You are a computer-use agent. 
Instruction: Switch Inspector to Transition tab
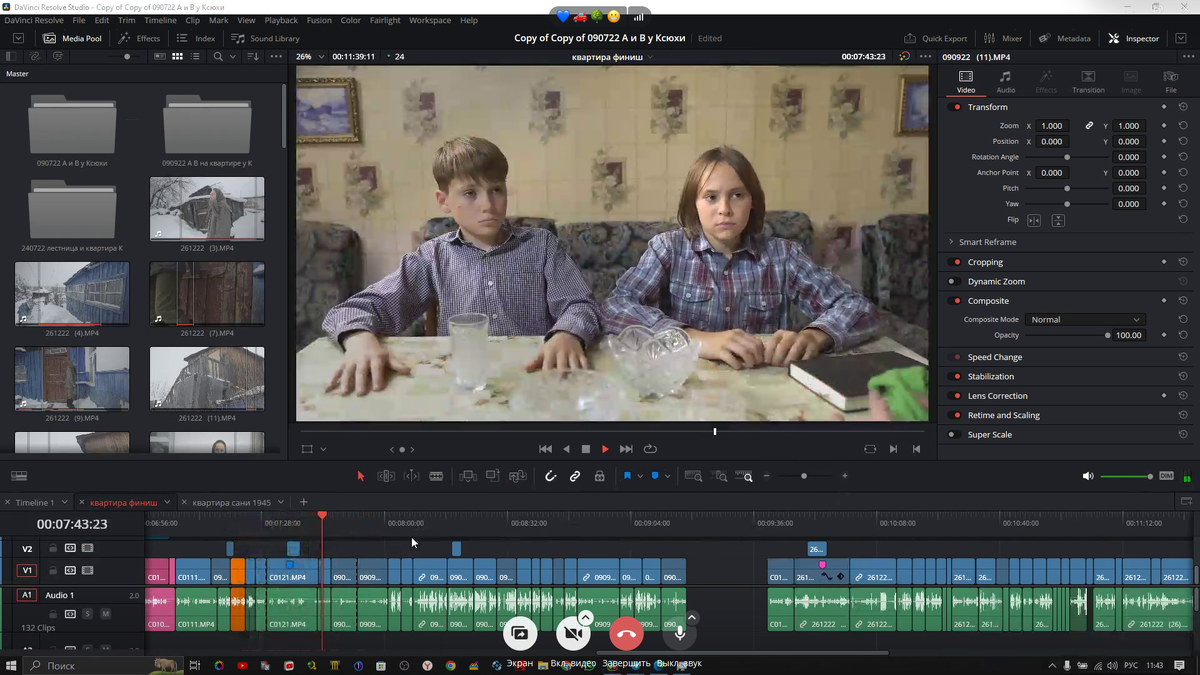coord(1088,82)
